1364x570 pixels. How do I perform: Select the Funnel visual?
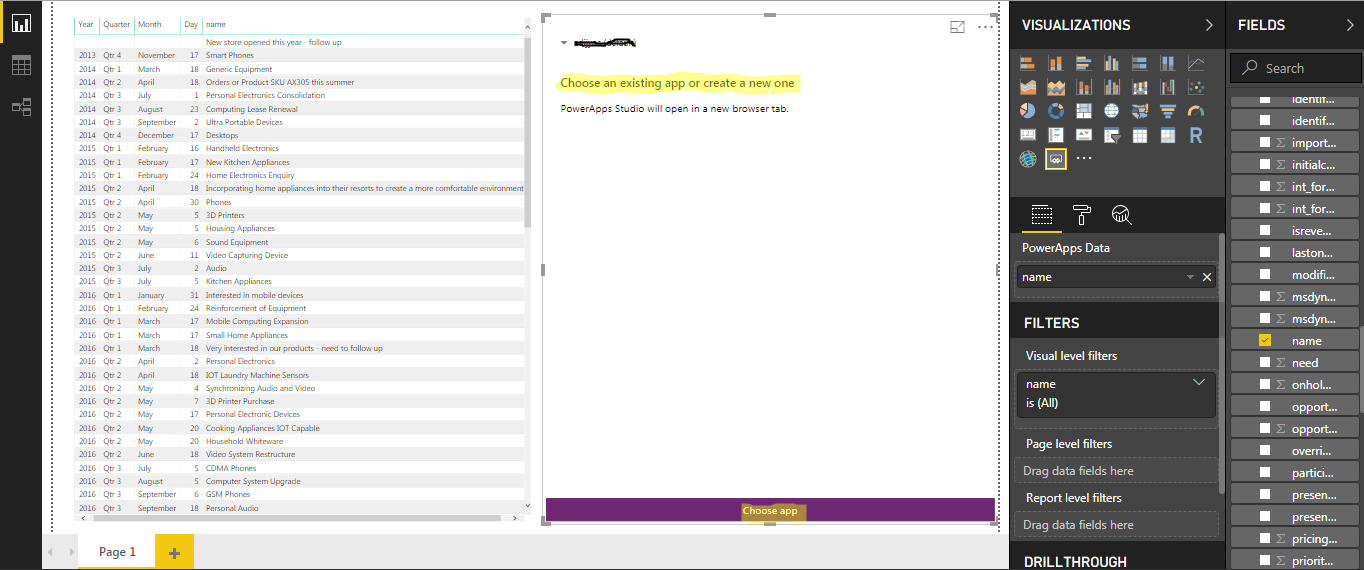point(1168,111)
